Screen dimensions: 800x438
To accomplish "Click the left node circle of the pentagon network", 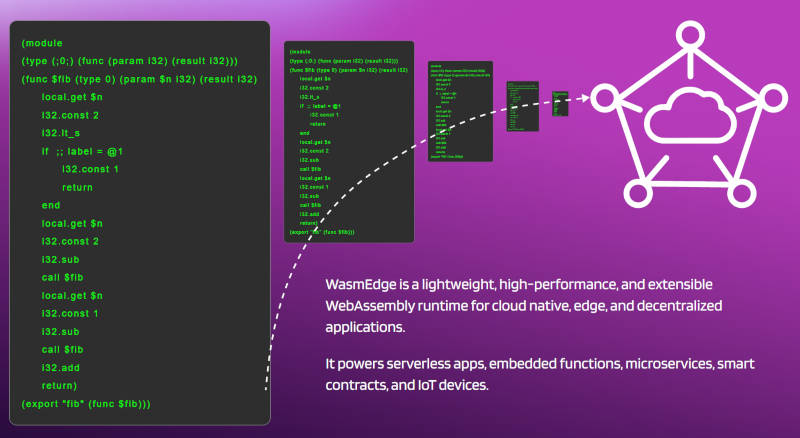I will click(x=606, y=98).
